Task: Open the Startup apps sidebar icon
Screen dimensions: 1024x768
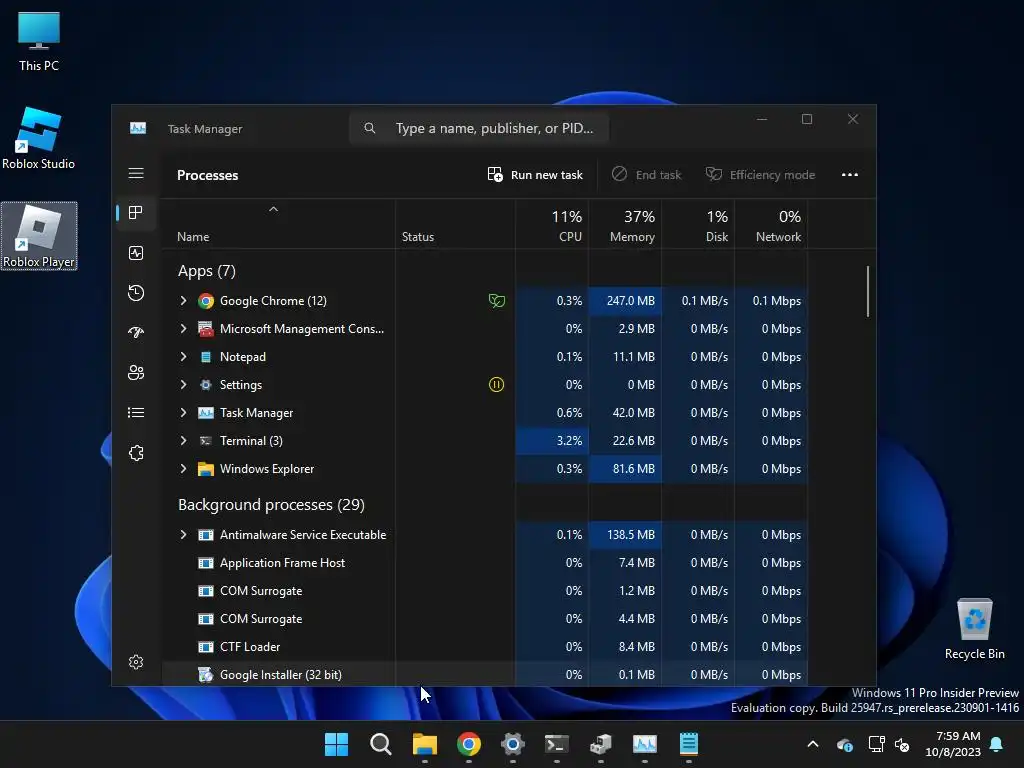Action: (136, 332)
